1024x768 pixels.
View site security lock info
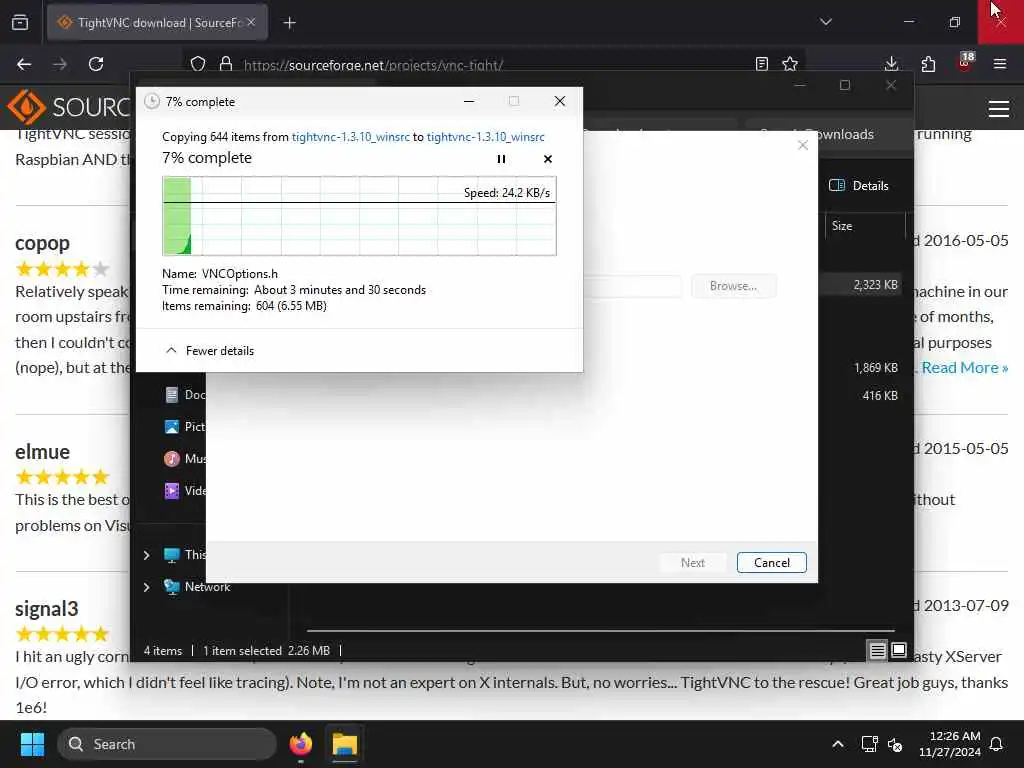pyautogui.click(x=226, y=64)
